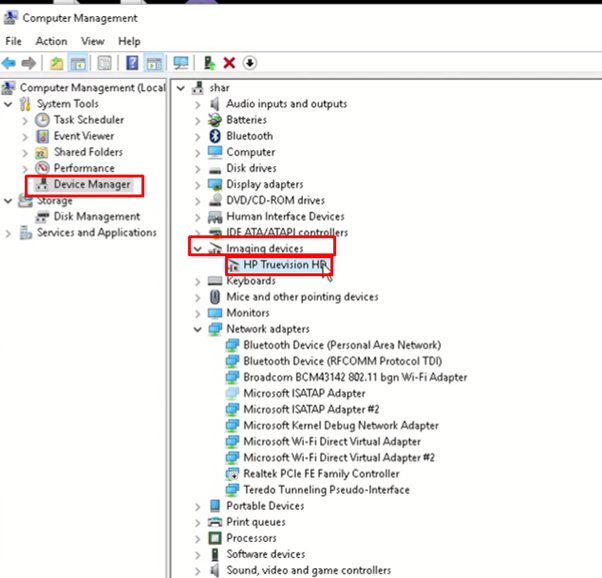Click Scan for hardware changes monitor icon

(x=181, y=63)
